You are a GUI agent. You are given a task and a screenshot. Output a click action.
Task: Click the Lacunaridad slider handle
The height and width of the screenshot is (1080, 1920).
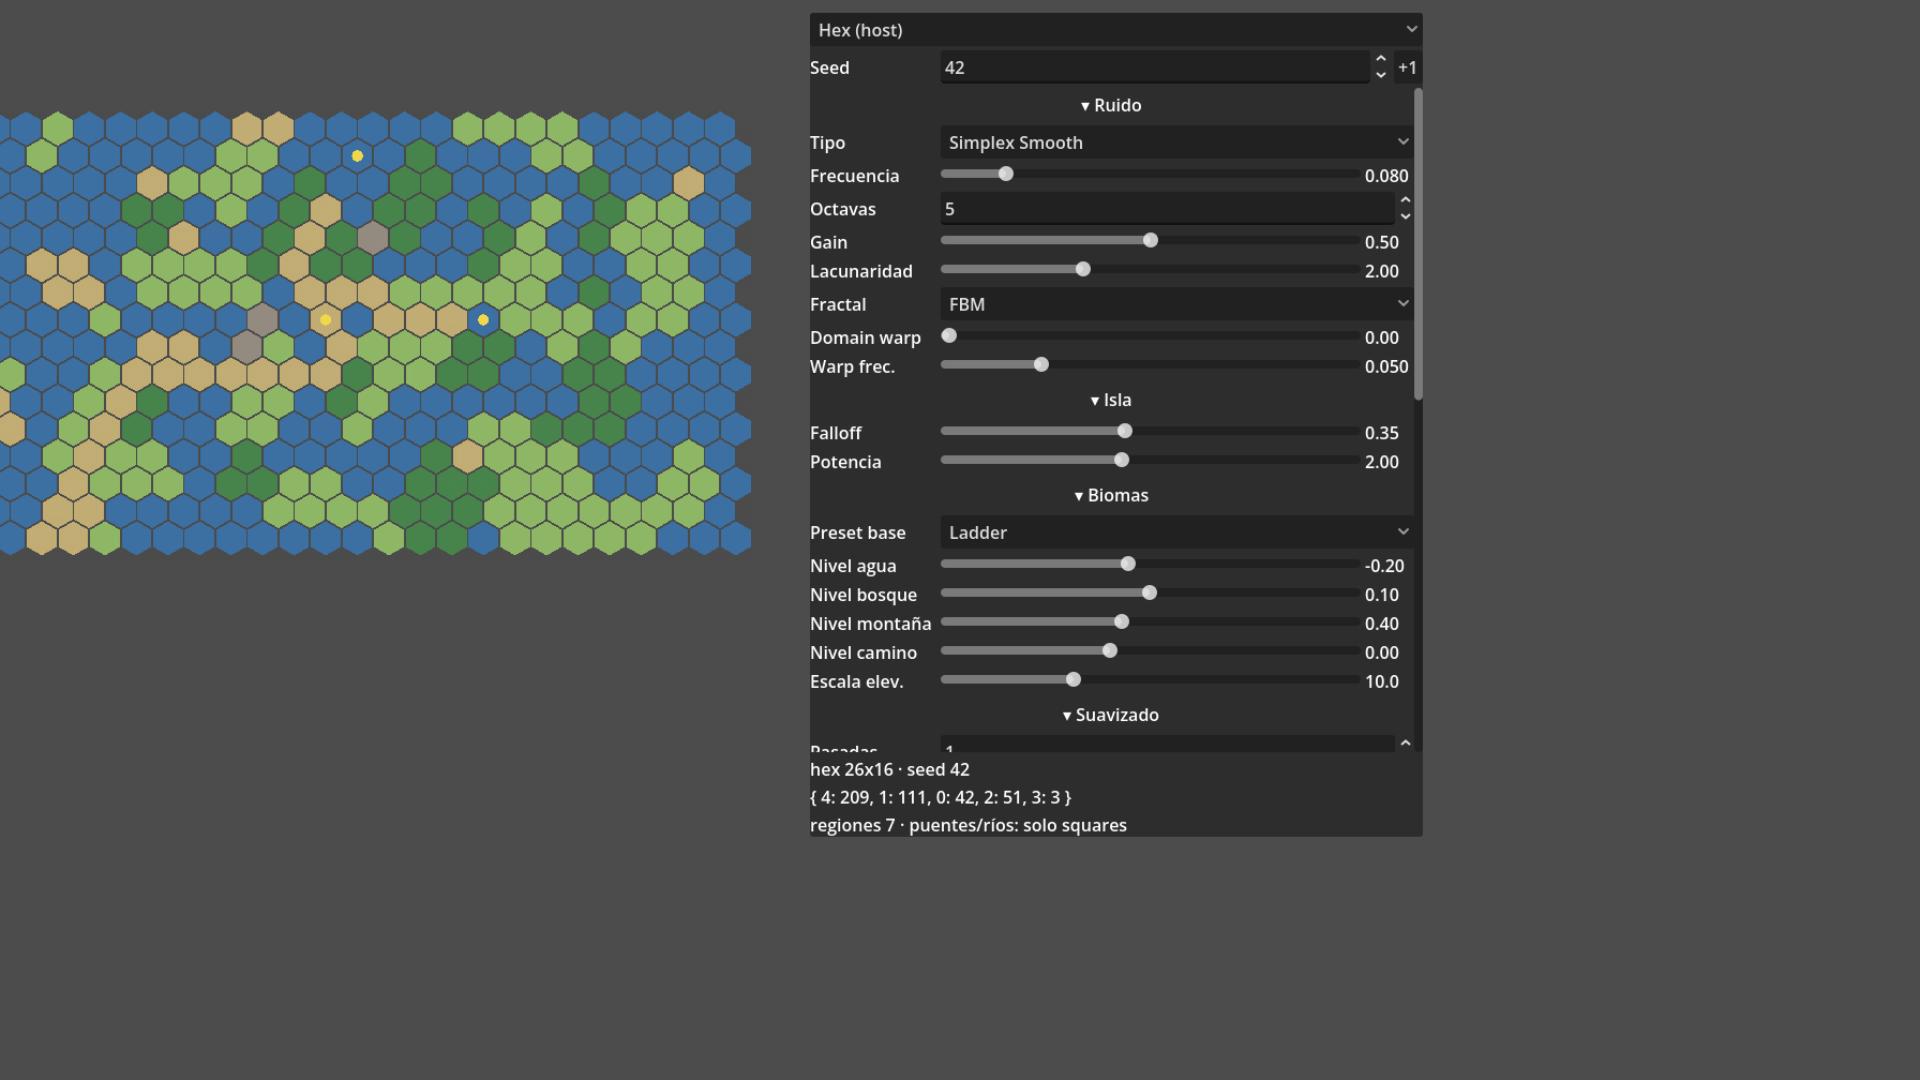point(1083,269)
